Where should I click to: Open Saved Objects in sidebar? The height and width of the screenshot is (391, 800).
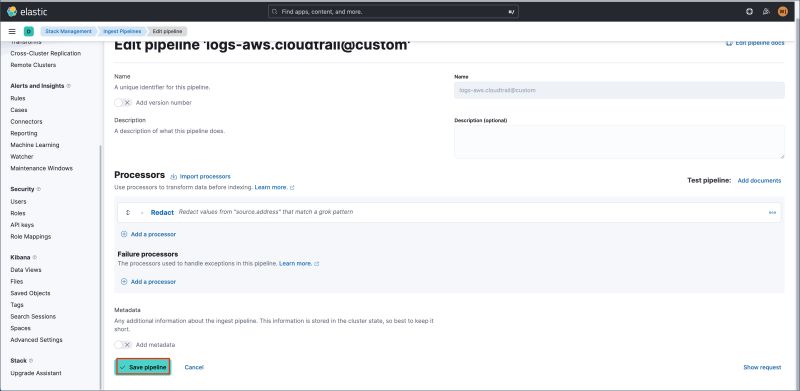coord(30,294)
